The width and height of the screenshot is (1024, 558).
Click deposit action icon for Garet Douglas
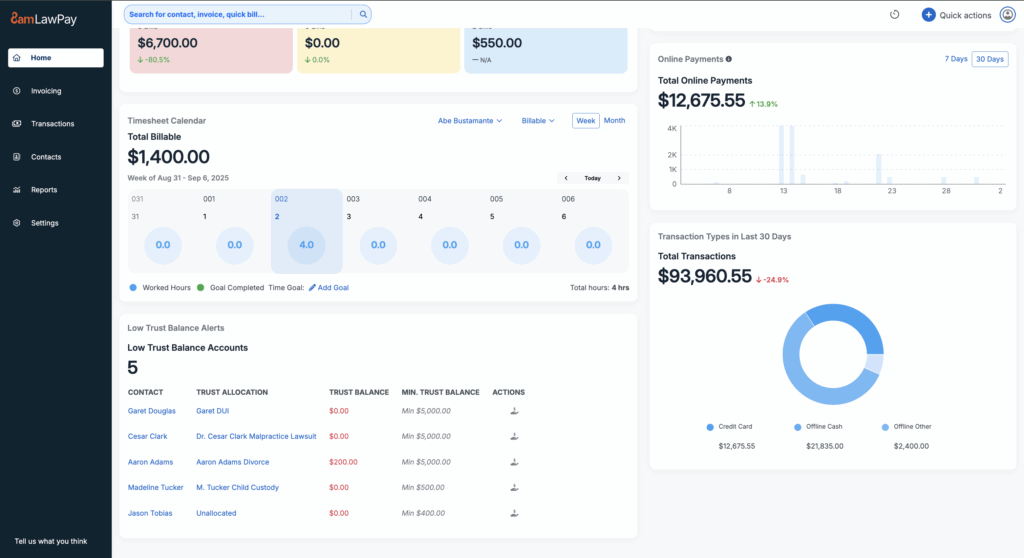pos(514,411)
